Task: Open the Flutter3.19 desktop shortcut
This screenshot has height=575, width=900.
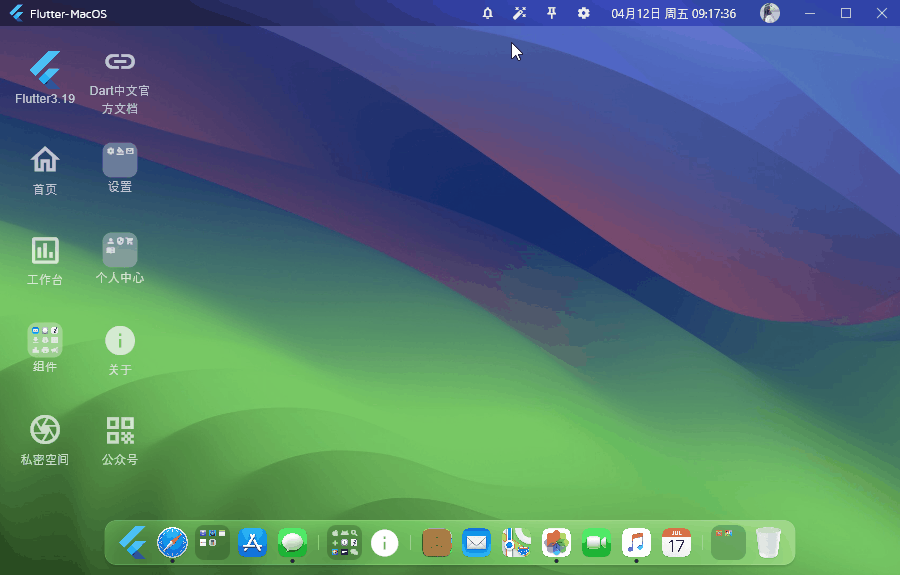Action: pyautogui.click(x=45, y=77)
